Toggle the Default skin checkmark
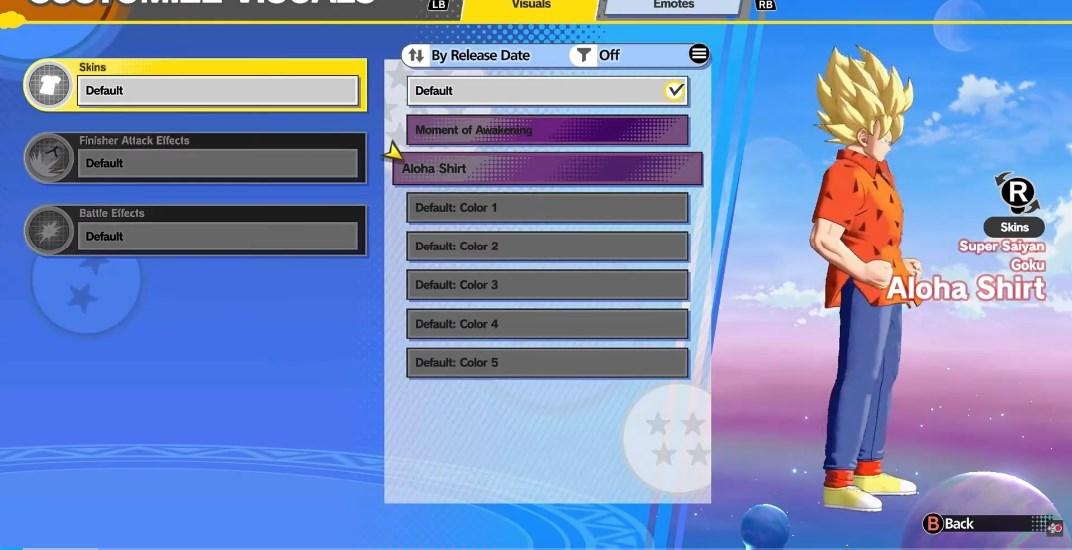Viewport: 1072px width, 550px height. 675,90
